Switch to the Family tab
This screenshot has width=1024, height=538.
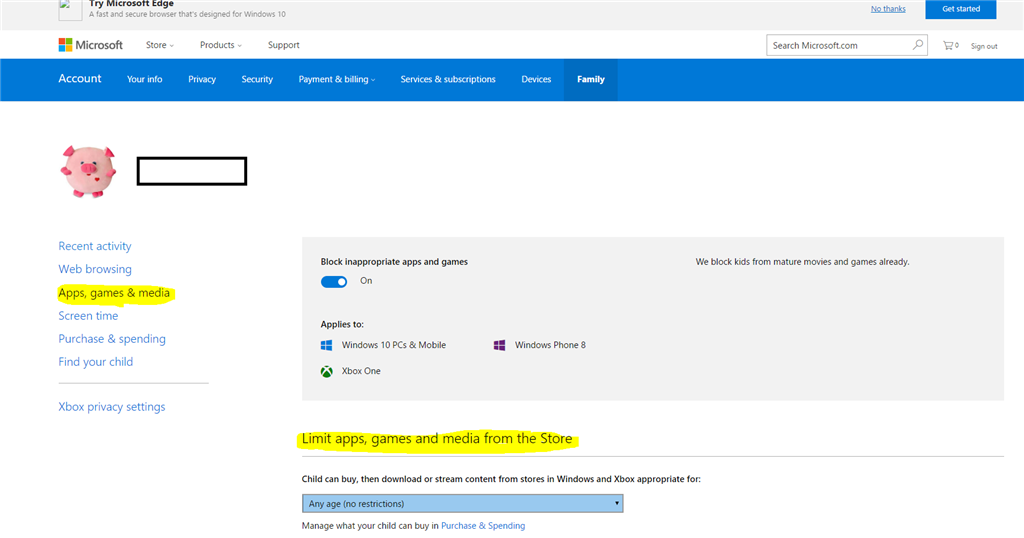click(x=590, y=80)
